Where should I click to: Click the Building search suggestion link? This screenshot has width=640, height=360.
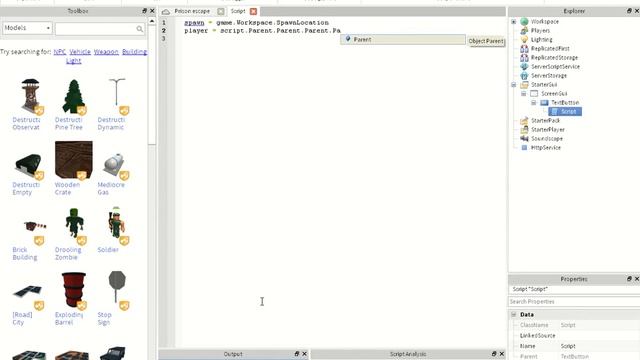(x=135, y=52)
